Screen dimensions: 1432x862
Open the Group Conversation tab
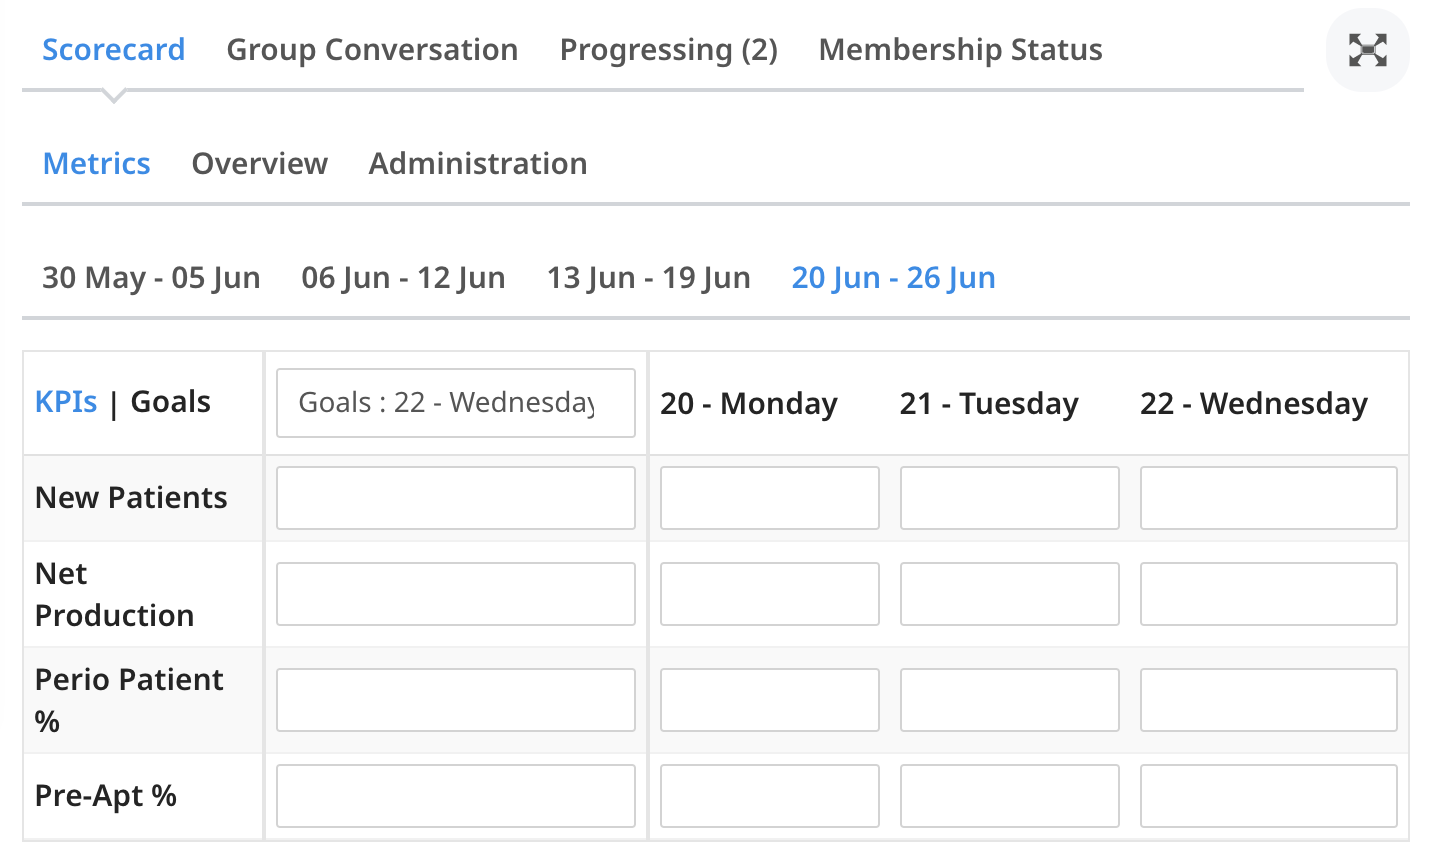(x=372, y=50)
